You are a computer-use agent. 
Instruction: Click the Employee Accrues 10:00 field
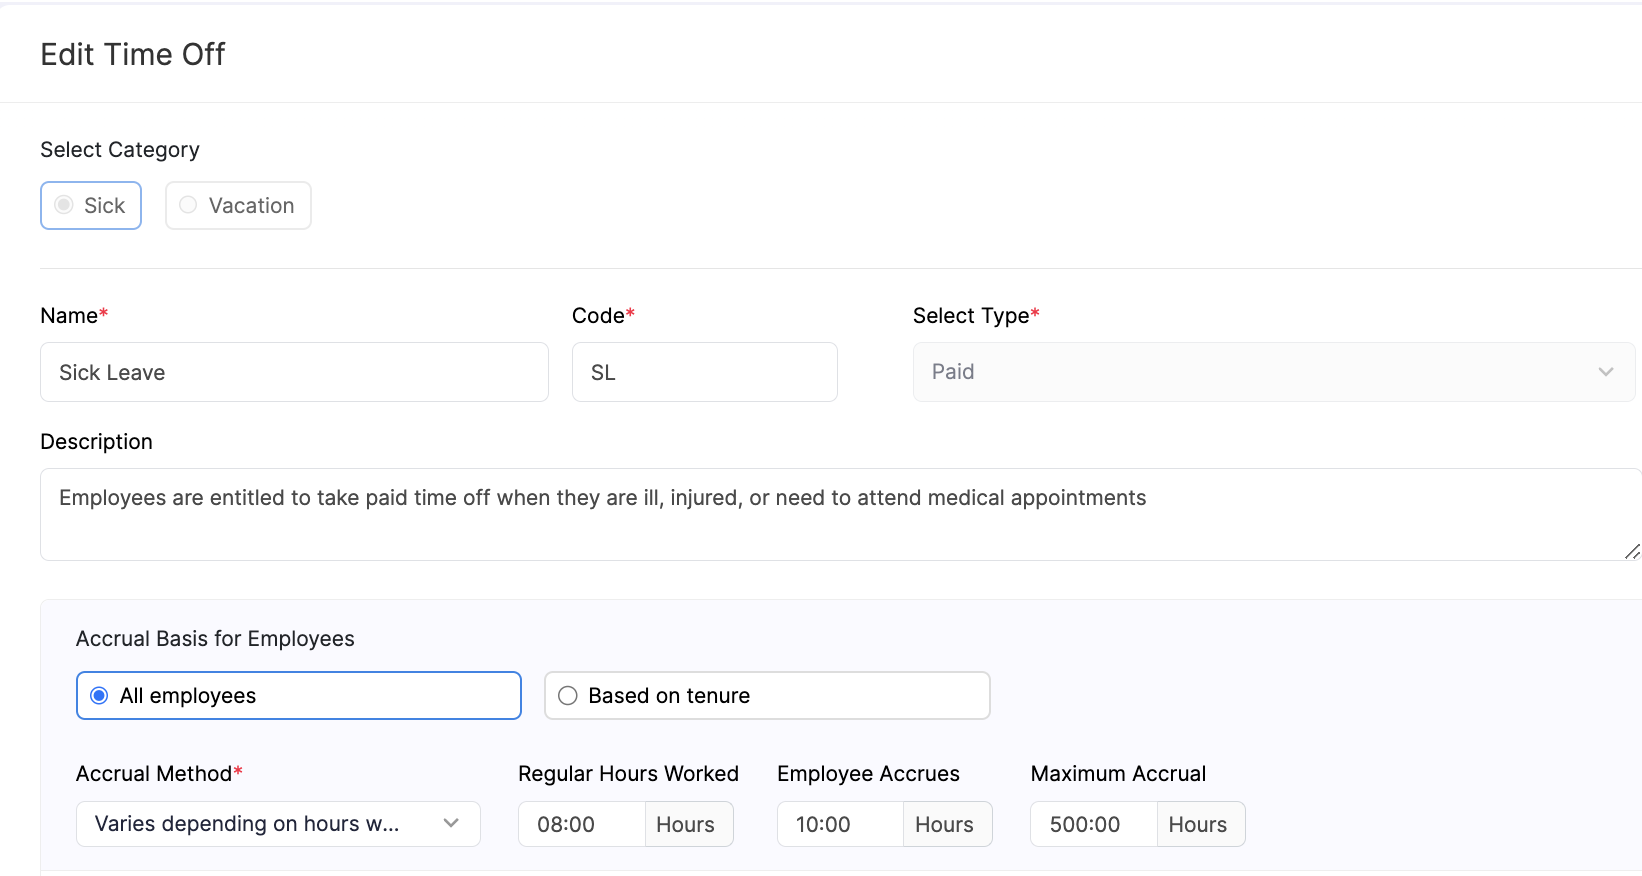pyautogui.click(x=840, y=824)
